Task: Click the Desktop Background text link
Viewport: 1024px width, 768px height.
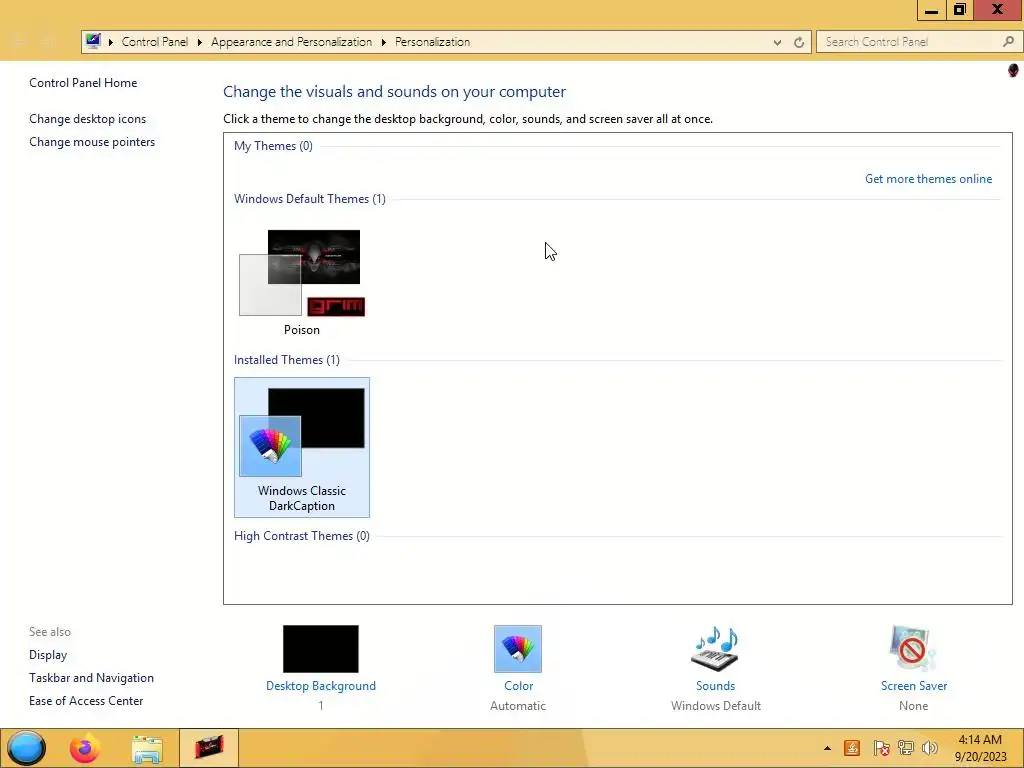Action: [321, 686]
